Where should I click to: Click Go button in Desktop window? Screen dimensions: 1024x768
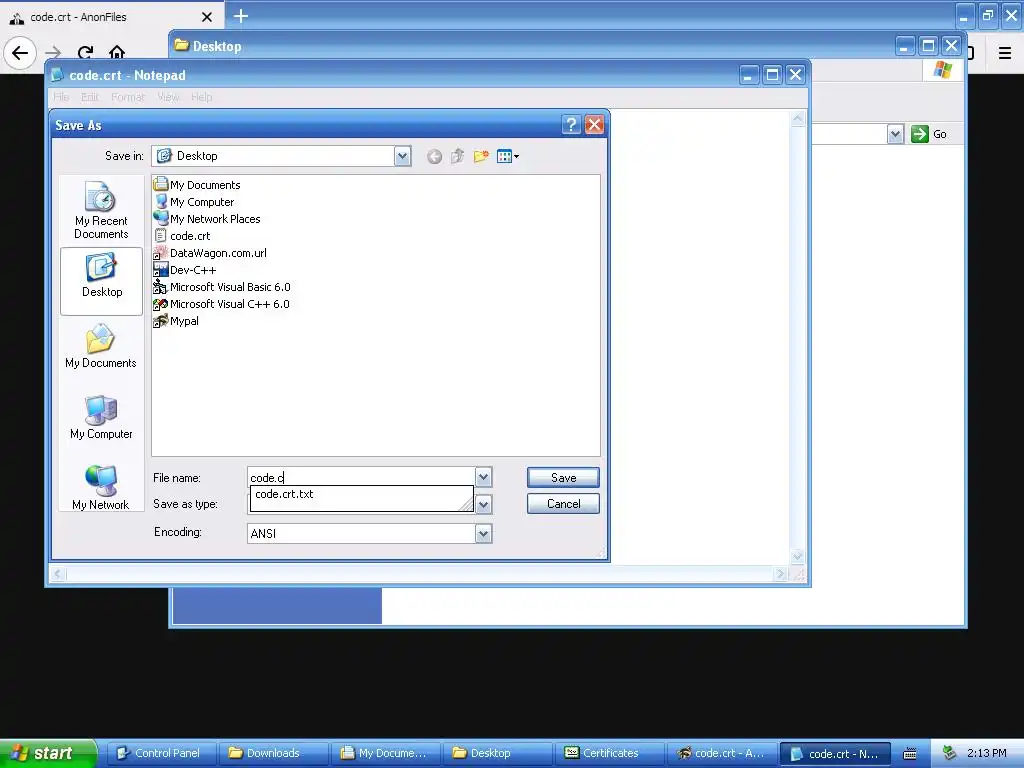click(x=929, y=134)
